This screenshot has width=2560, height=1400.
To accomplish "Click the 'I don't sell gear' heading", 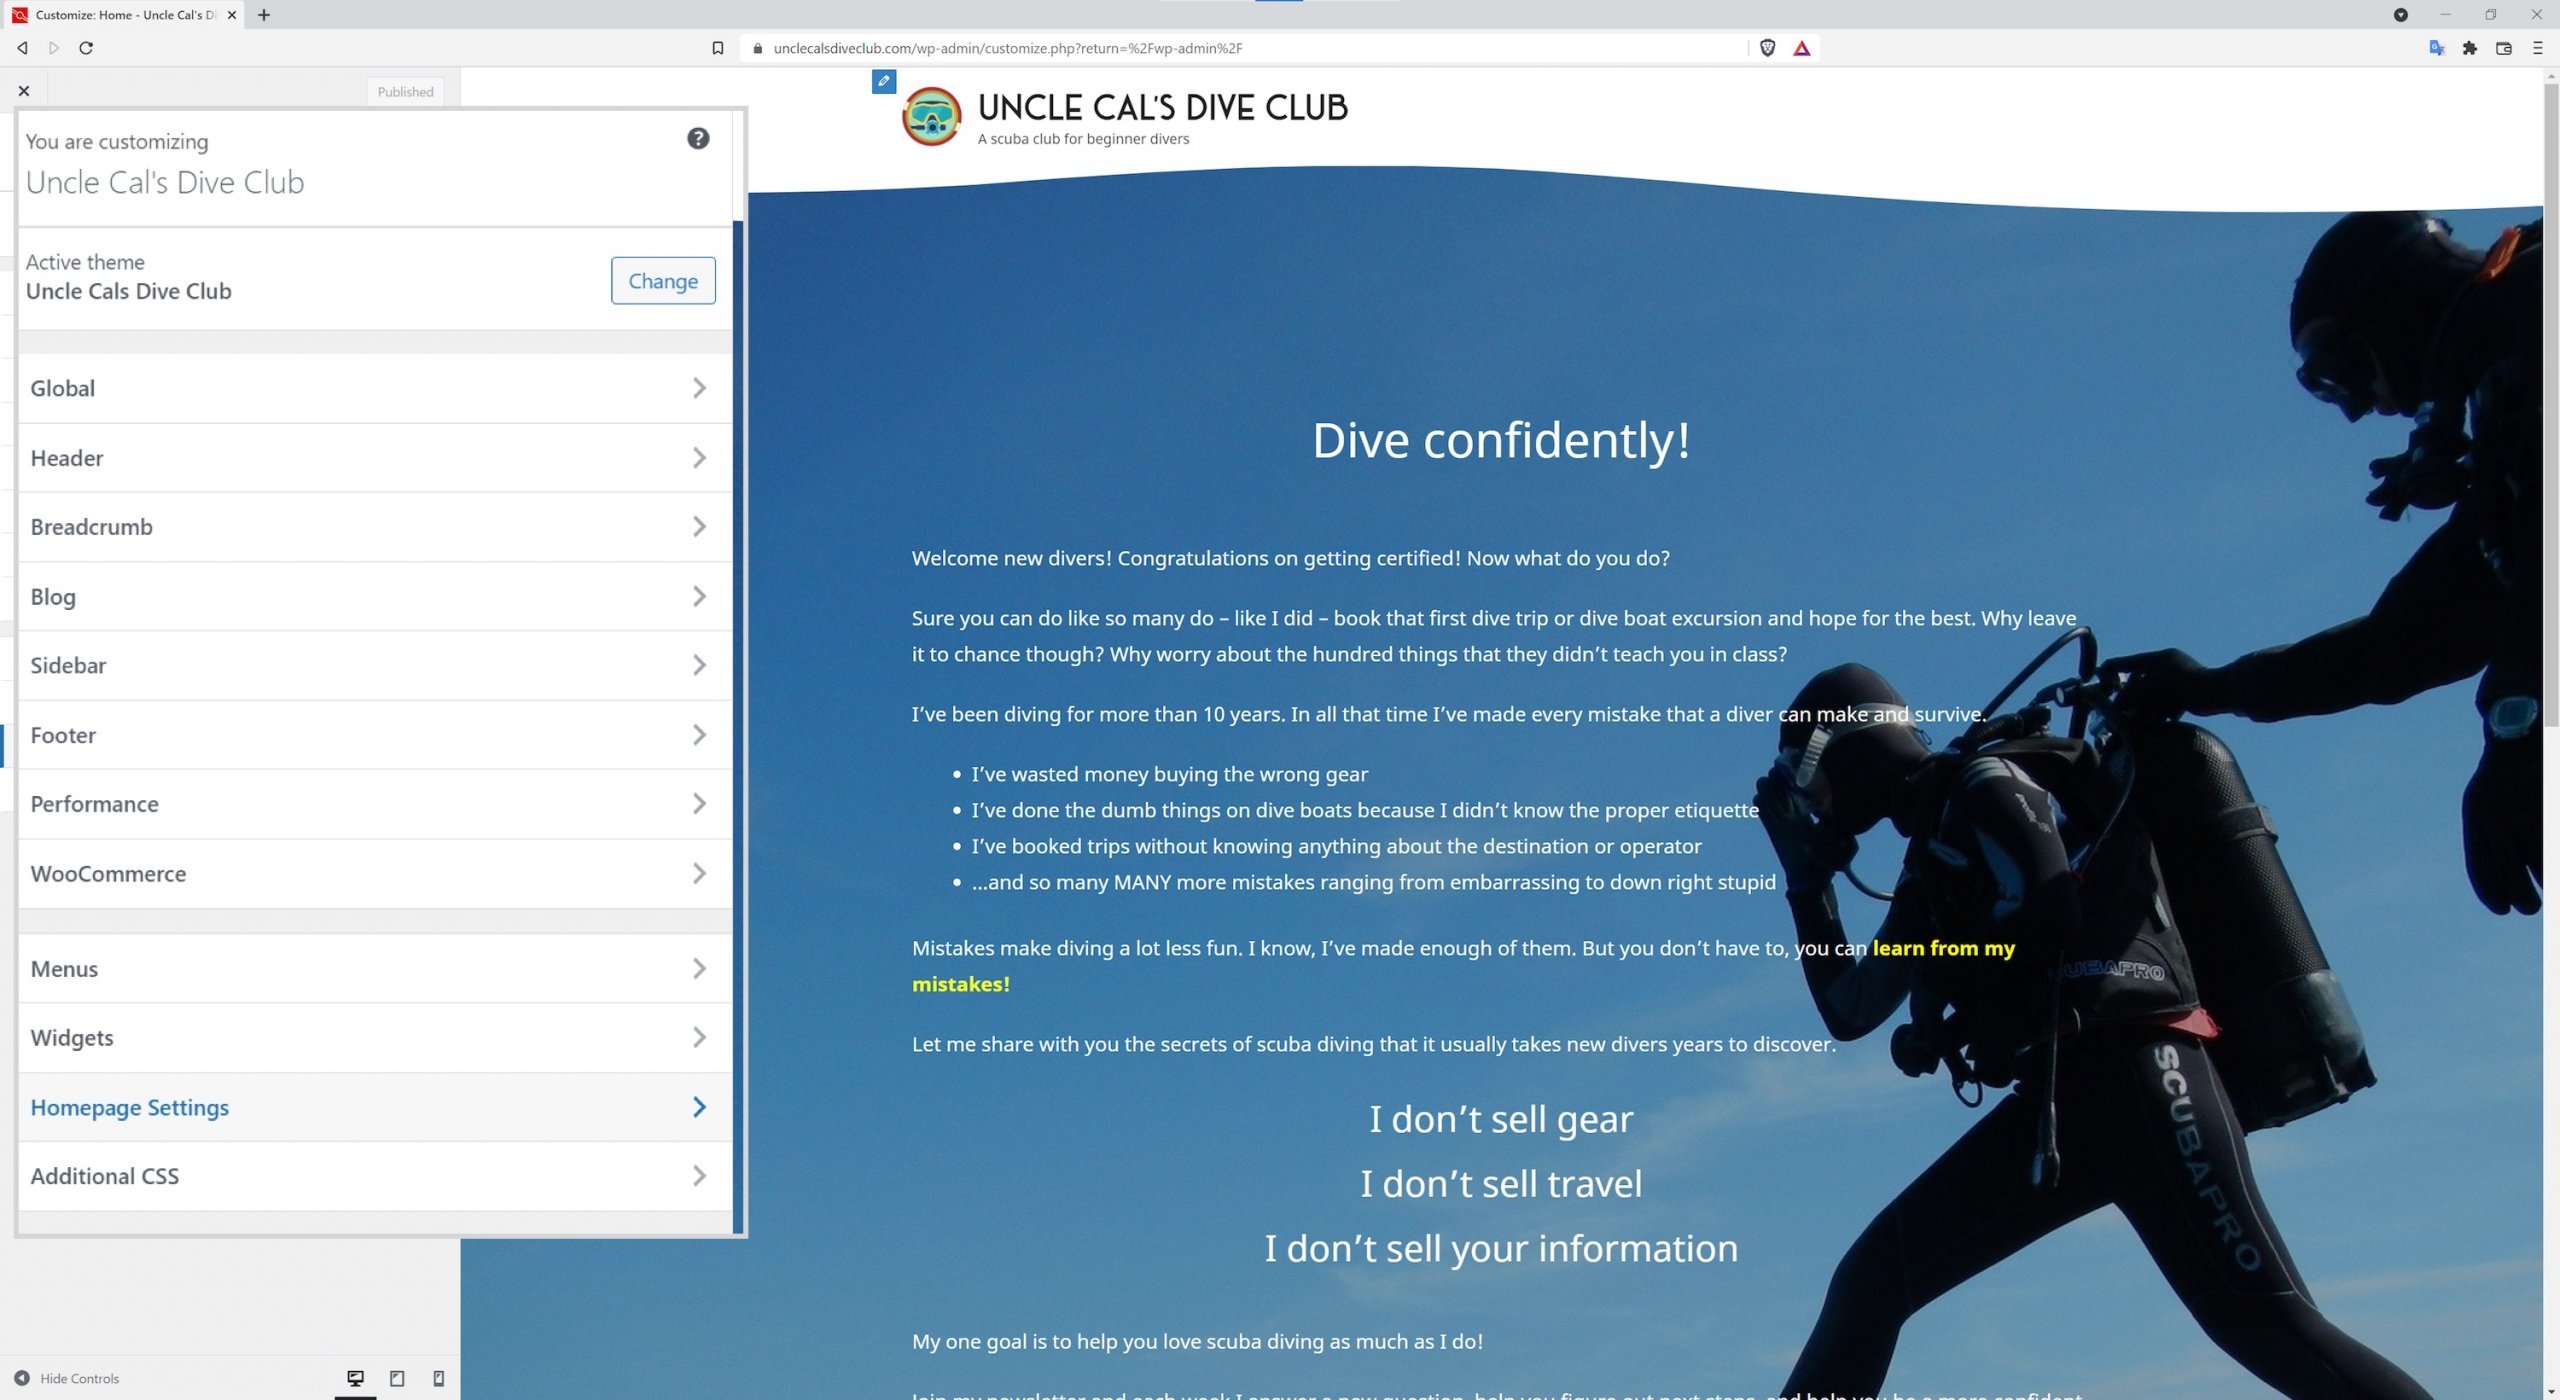I will tap(1501, 1119).
